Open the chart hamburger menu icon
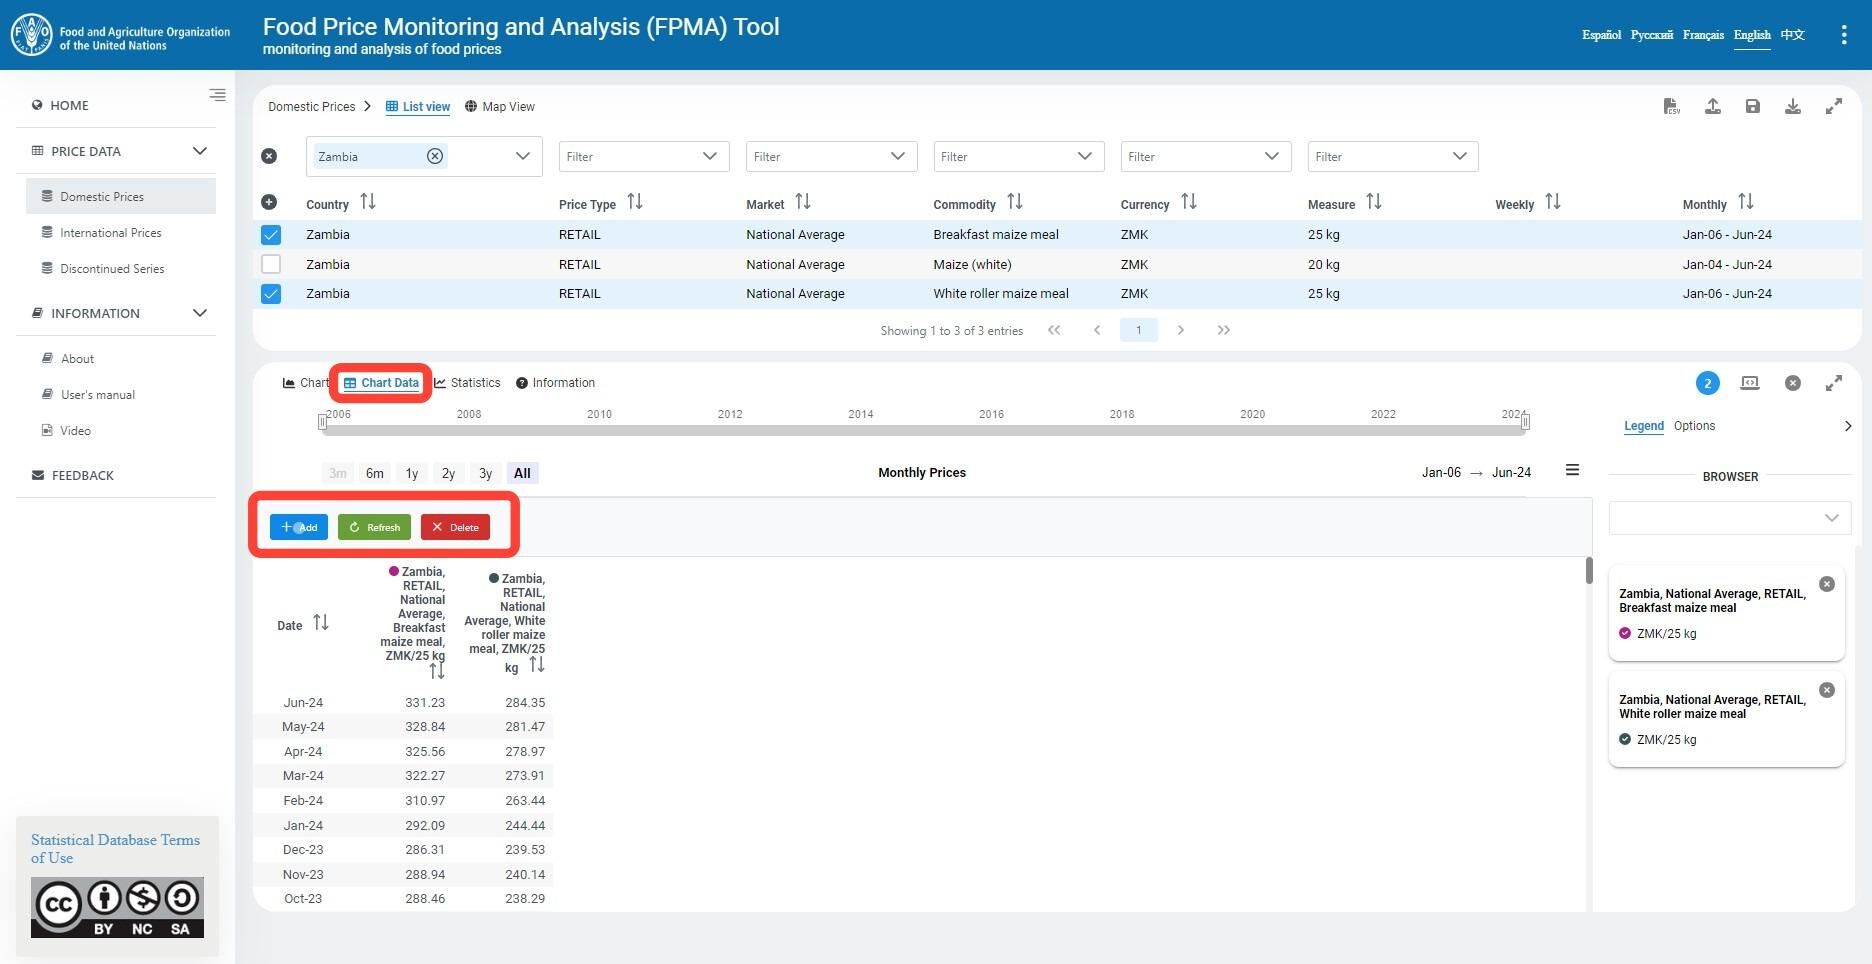This screenshot has height=964, width=1872. point(1572,470)
